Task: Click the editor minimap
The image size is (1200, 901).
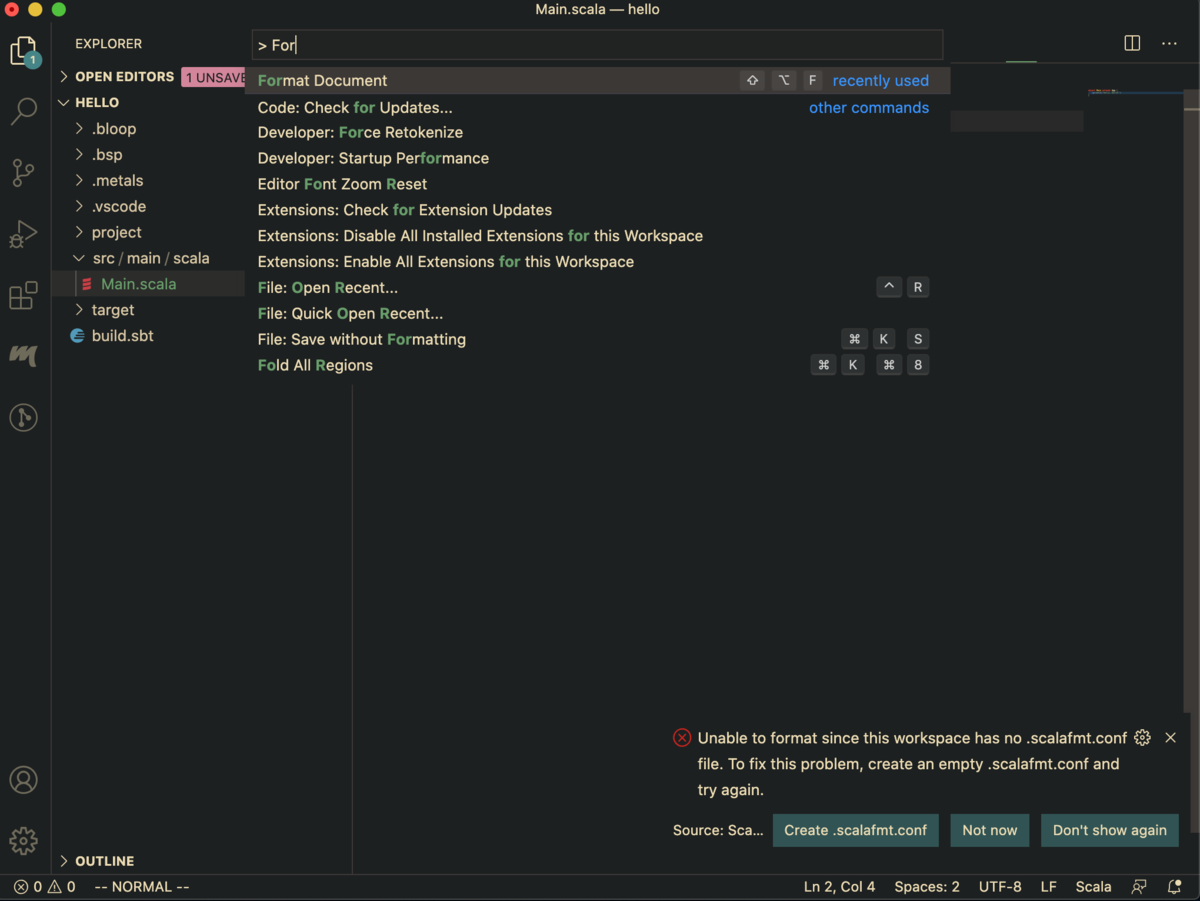Action: pos(1135,92)
